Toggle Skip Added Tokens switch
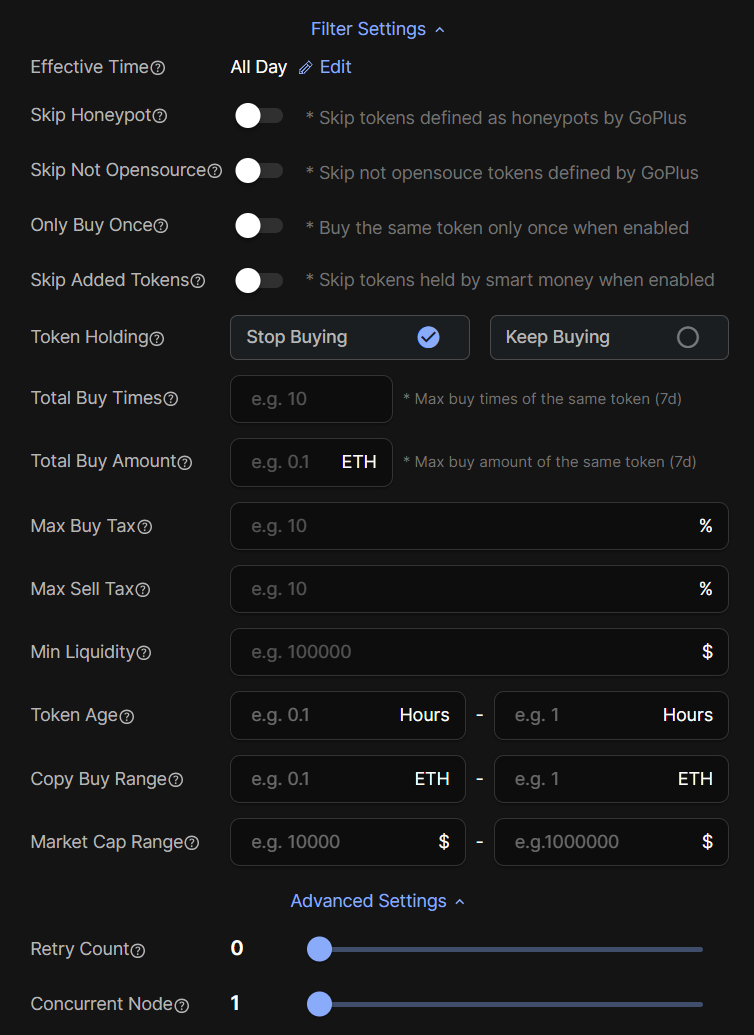 [258, 281]
